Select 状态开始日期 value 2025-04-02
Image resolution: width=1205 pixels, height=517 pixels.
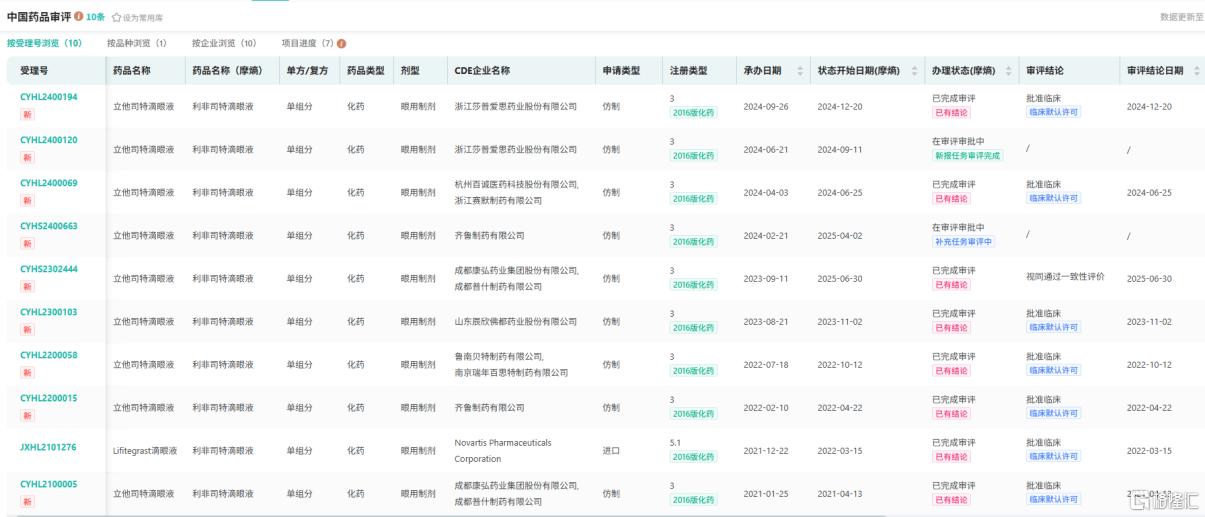coord(840,235)
